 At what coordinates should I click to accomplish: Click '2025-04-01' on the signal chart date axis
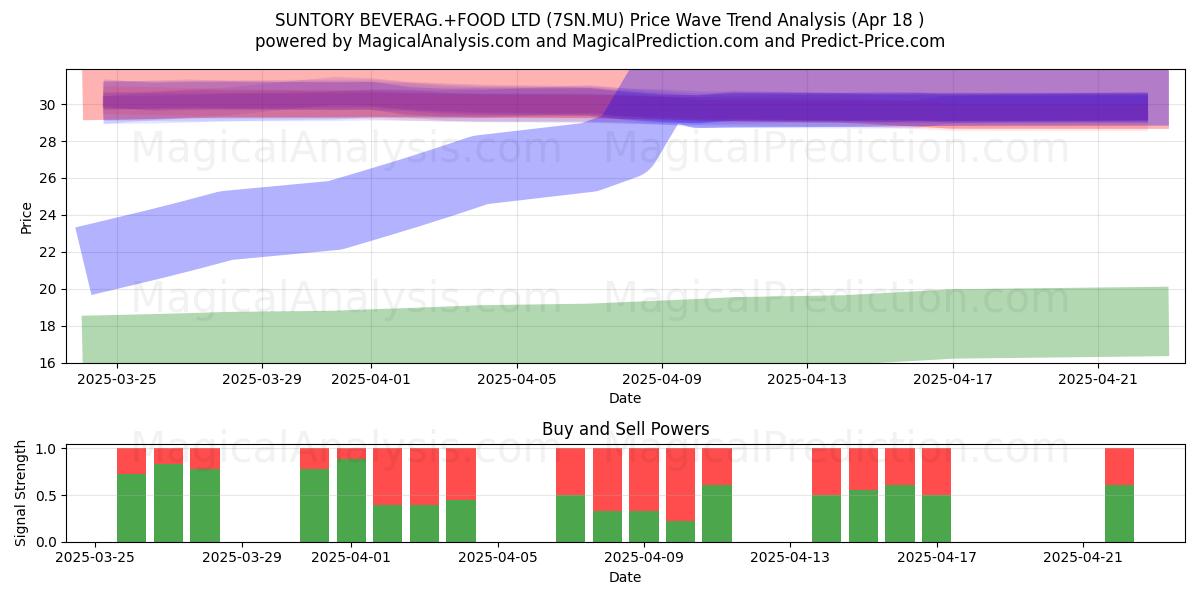(351, 558)
